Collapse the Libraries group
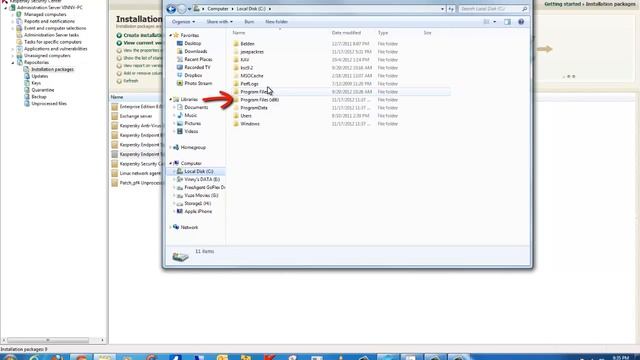Image resolution: width=640 pixels, height=360 pixels. point(171,100)
